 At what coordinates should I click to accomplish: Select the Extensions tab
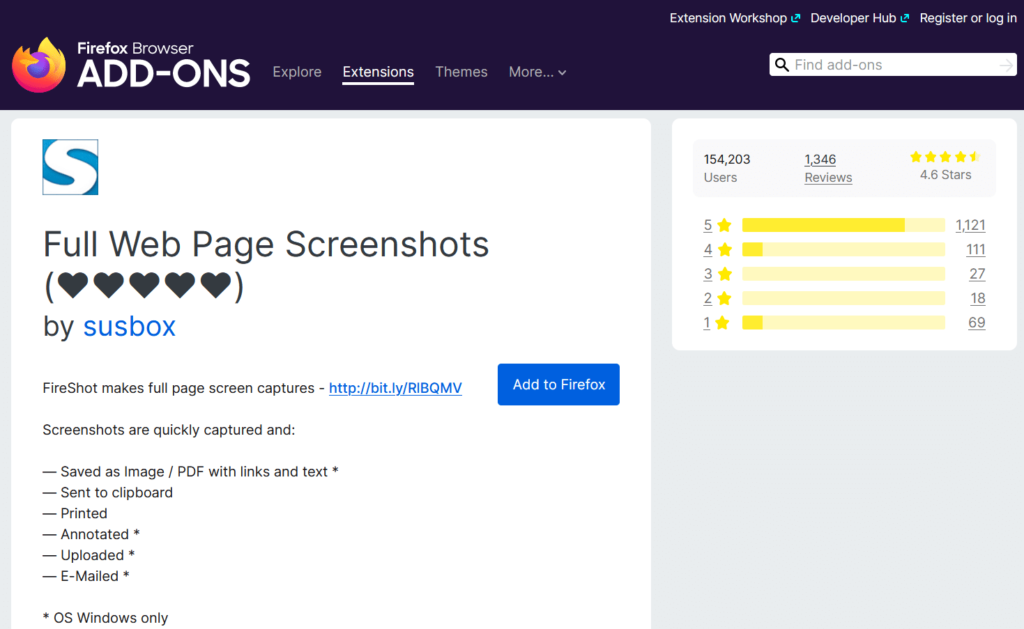click(x=378, y=72)
